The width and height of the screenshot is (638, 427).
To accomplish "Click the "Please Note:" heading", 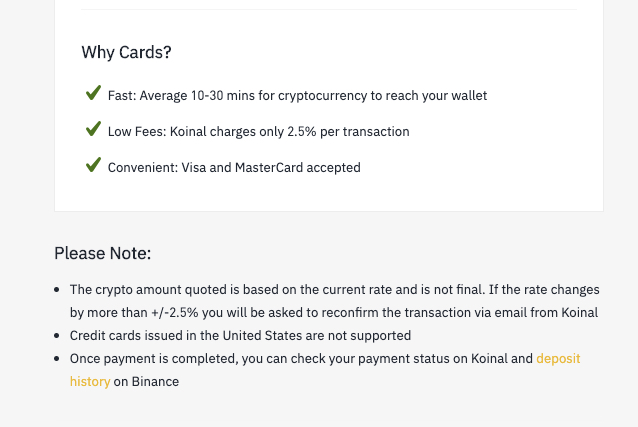I will click(x=102, y=253).
